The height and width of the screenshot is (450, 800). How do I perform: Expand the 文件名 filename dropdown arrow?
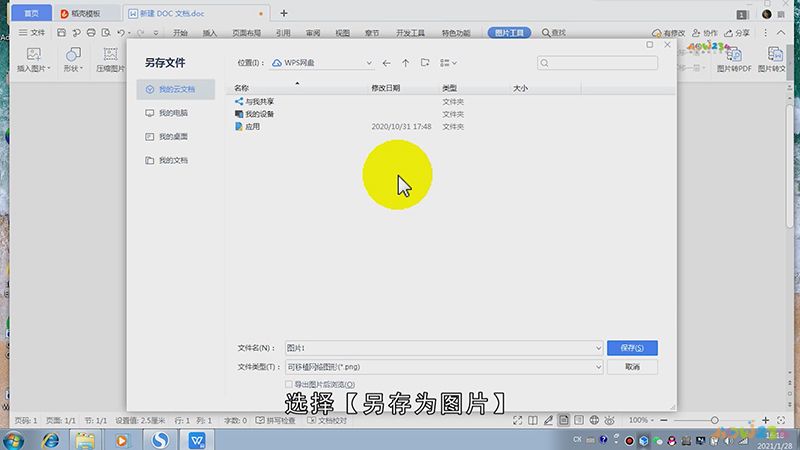(x=598, y=348)
